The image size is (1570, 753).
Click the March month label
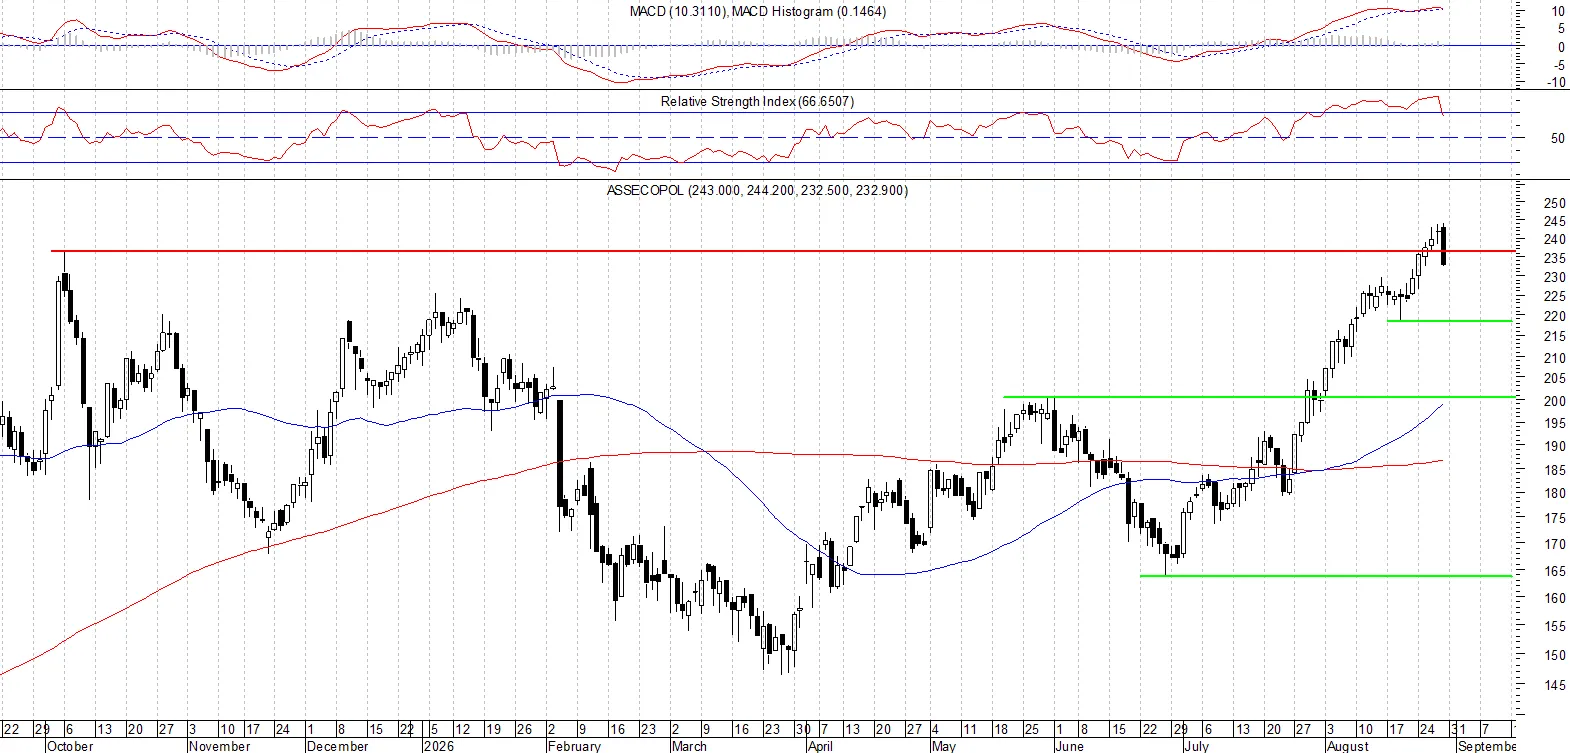point(689,746)
